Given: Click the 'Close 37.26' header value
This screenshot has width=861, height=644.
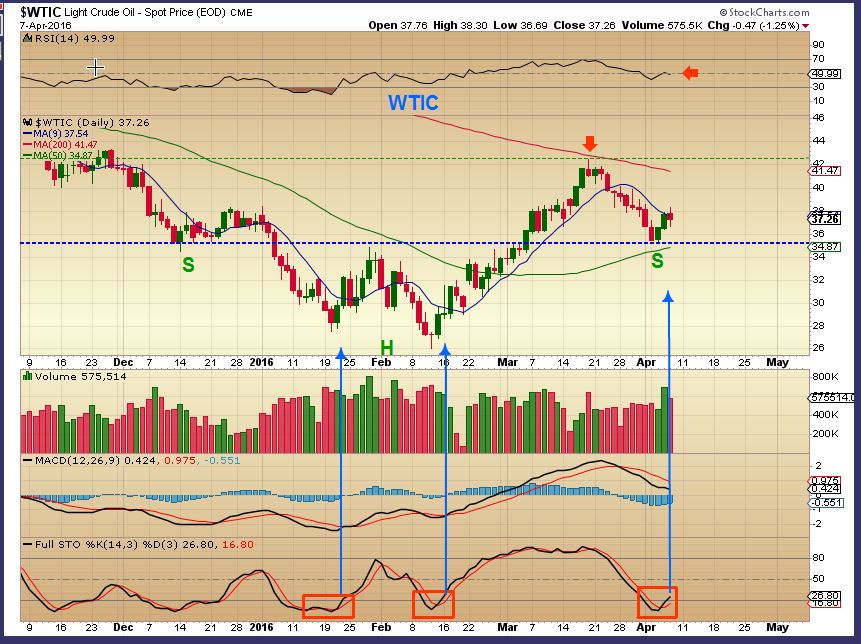Looking at the screenshot, I should [x=584, y=25].
